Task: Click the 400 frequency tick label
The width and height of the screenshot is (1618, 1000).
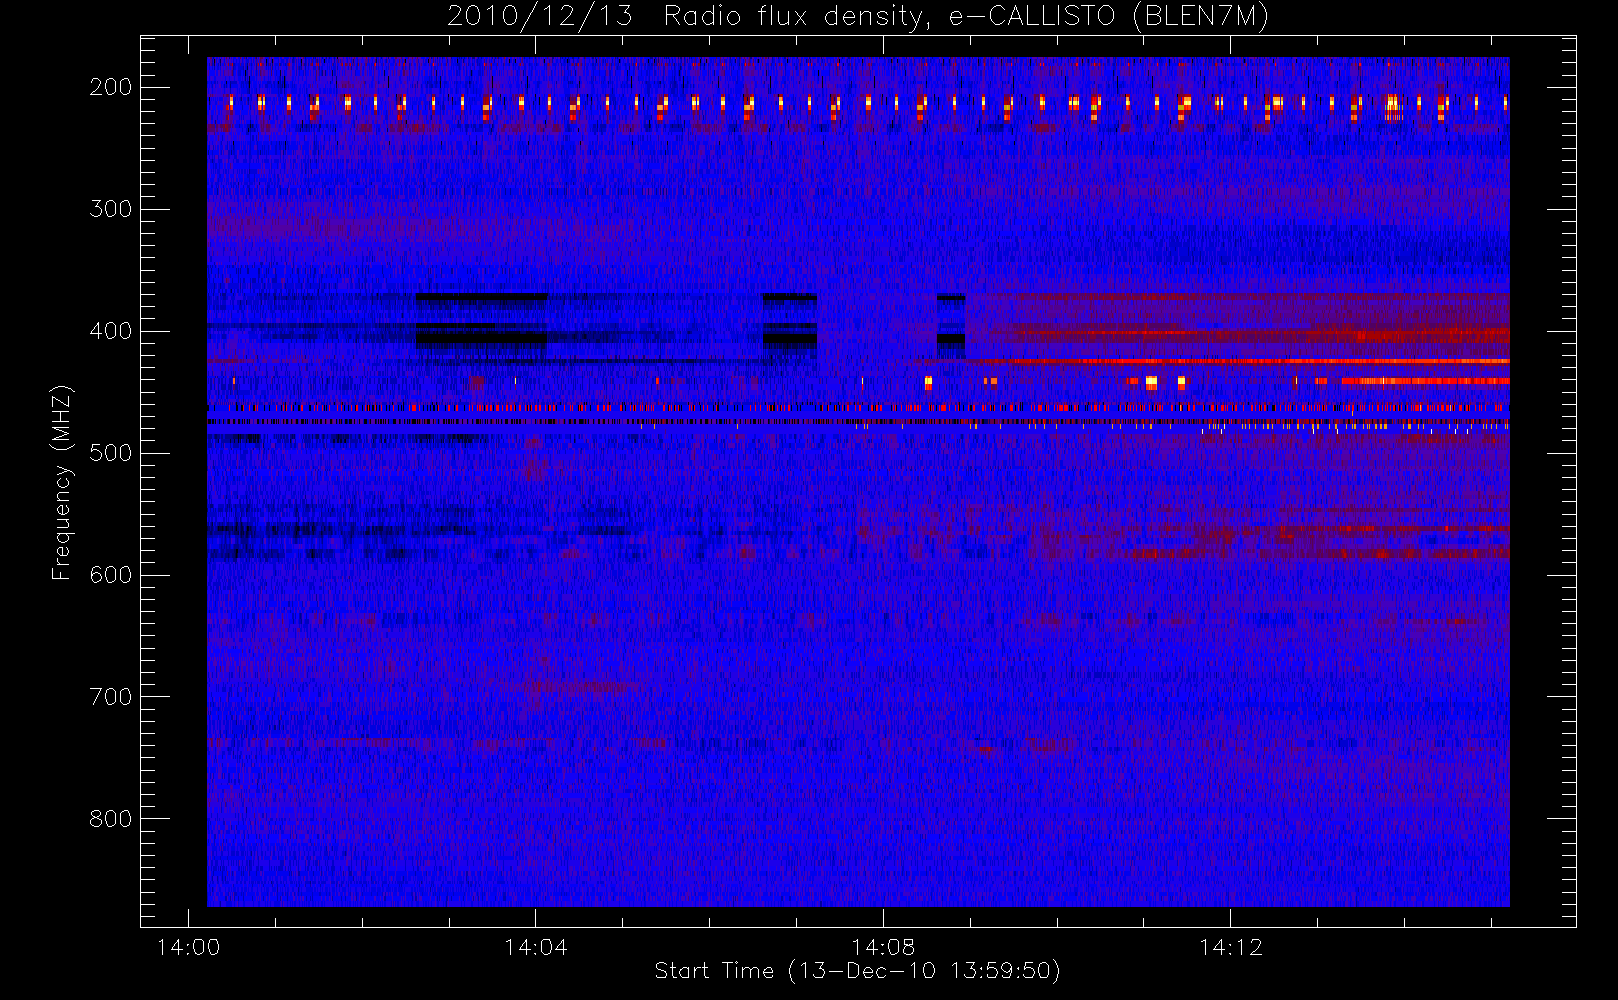Action: 111,331
